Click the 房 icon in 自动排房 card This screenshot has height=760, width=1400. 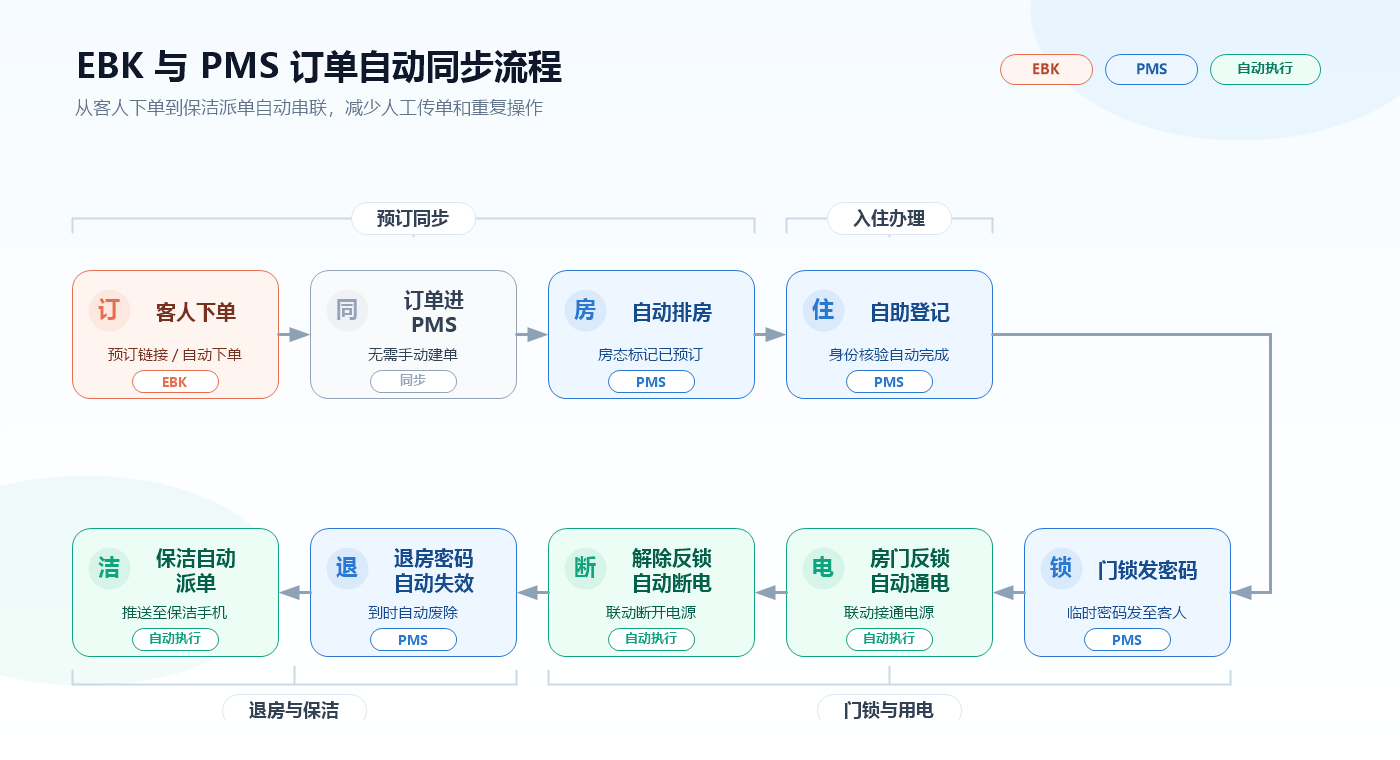point(585,311)
